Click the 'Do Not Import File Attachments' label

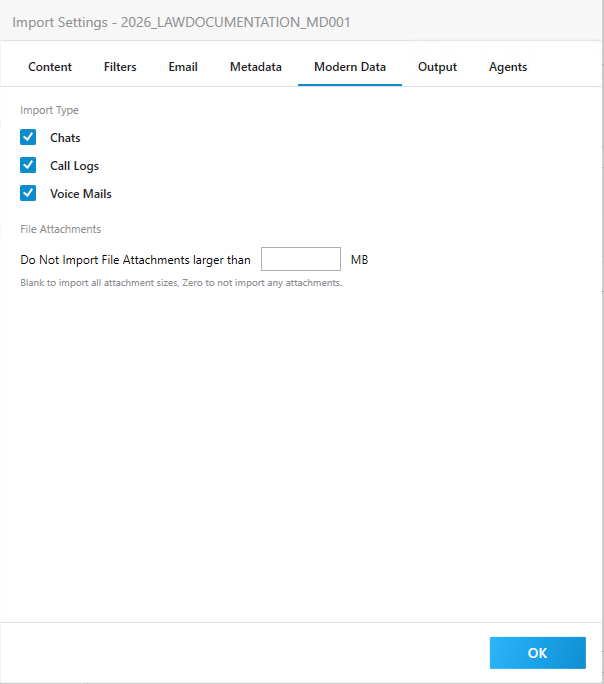135,260
